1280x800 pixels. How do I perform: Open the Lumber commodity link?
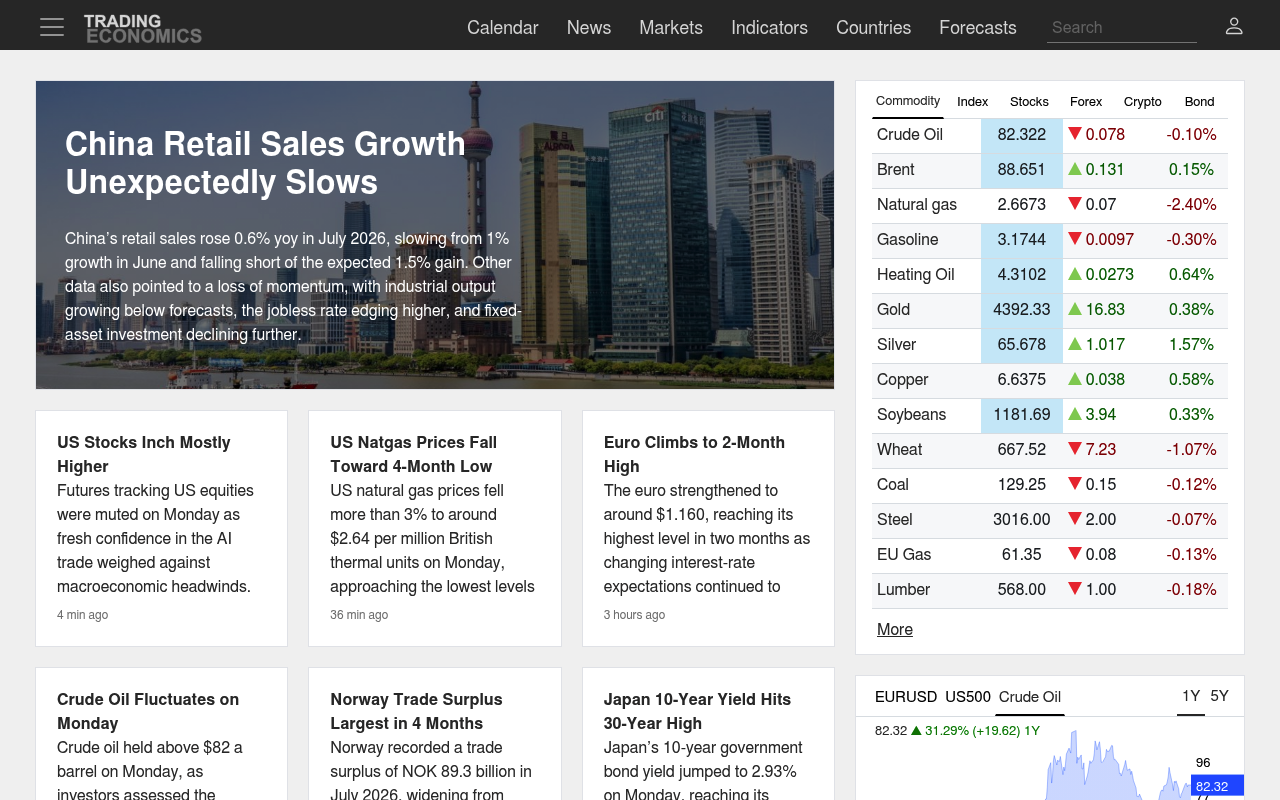pyautogui.click(x=904, y=590)
